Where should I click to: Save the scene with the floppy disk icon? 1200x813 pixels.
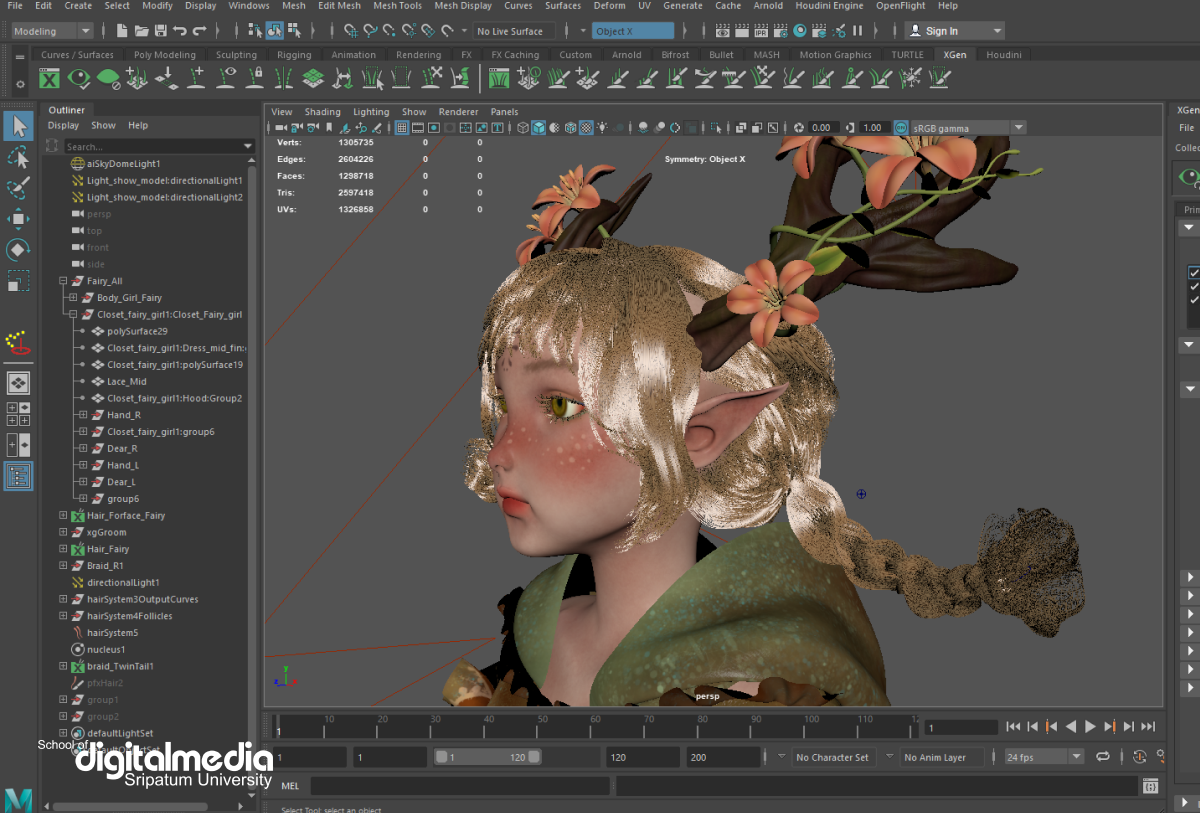click(x=160, y=31)
